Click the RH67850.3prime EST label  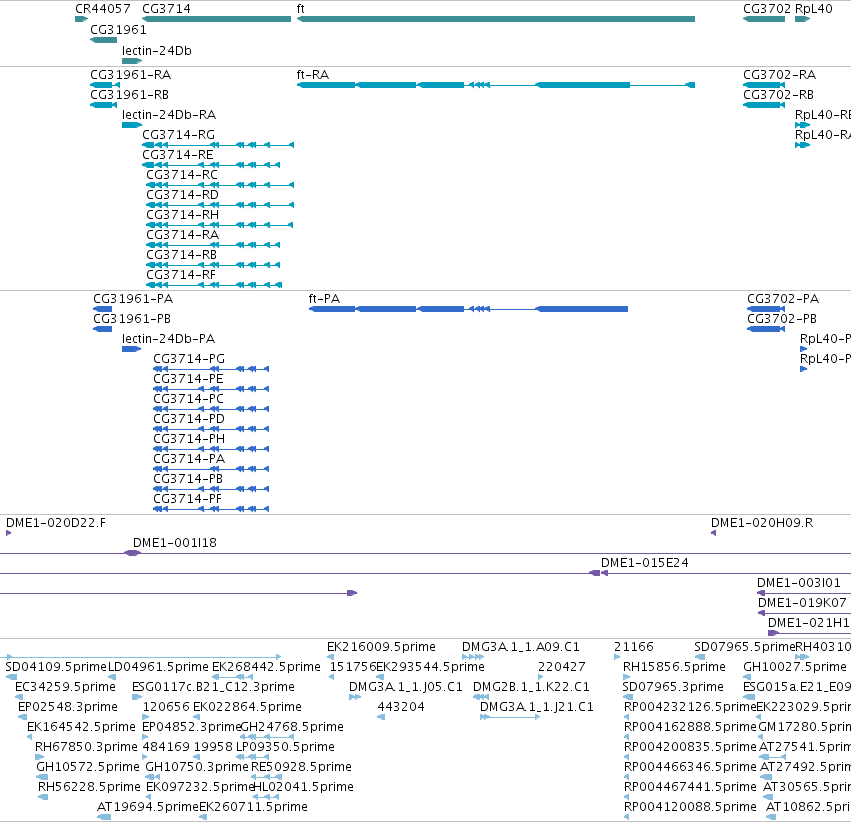tap(86, 747)
